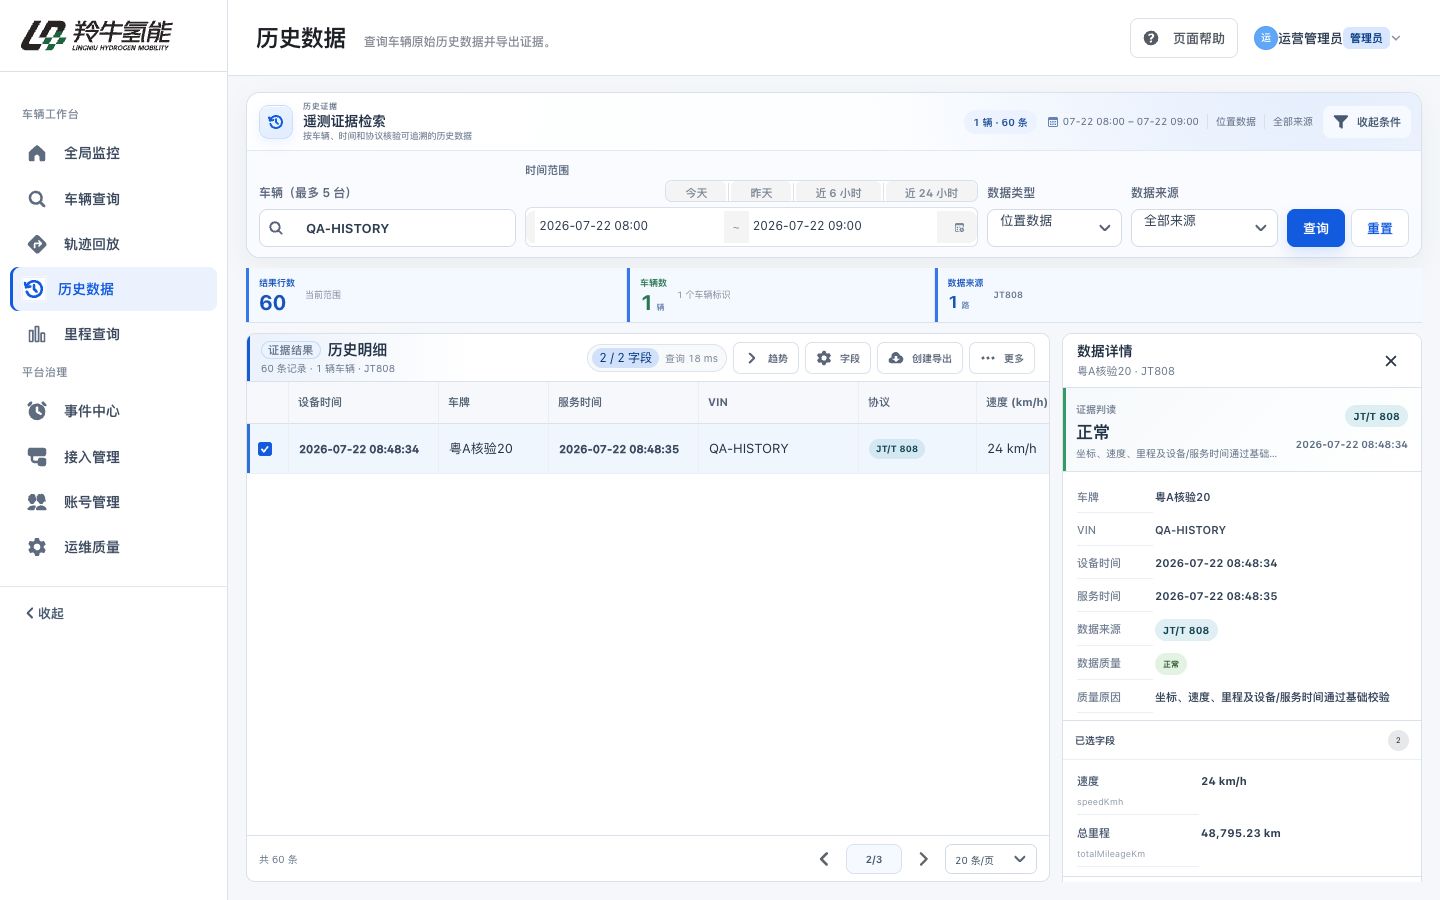1440x900 pixels.
Task: Open the 更多 actions menu
Action: [x=1002, y=358]
